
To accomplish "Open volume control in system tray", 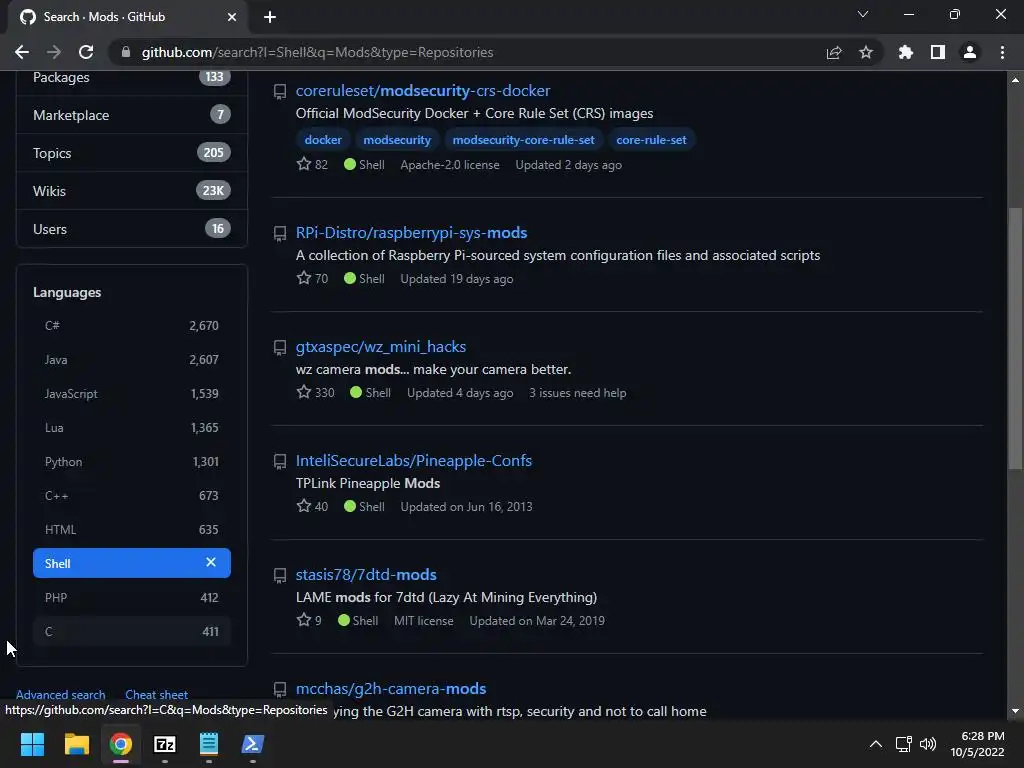I will pos(927,744).
